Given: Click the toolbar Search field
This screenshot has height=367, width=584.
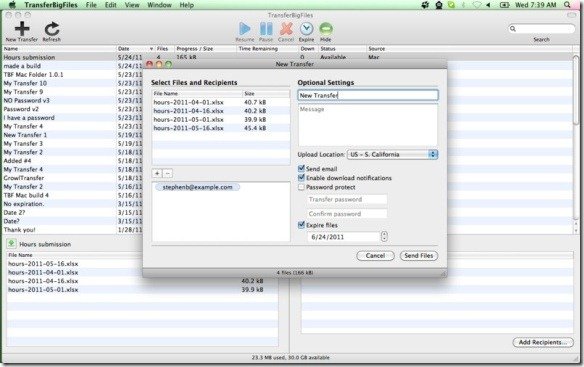Looking at the screenshot, I should [x=542, y=29].
